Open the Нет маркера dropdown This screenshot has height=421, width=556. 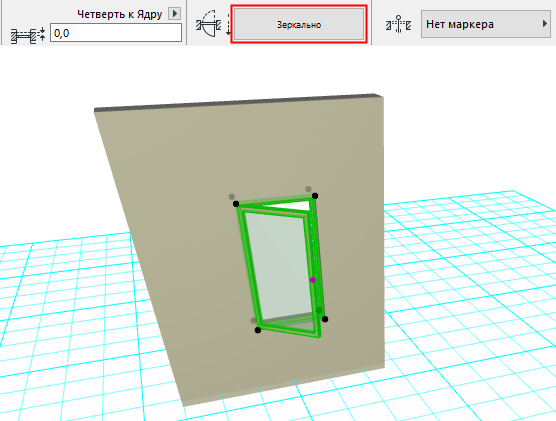click(485, 24)
